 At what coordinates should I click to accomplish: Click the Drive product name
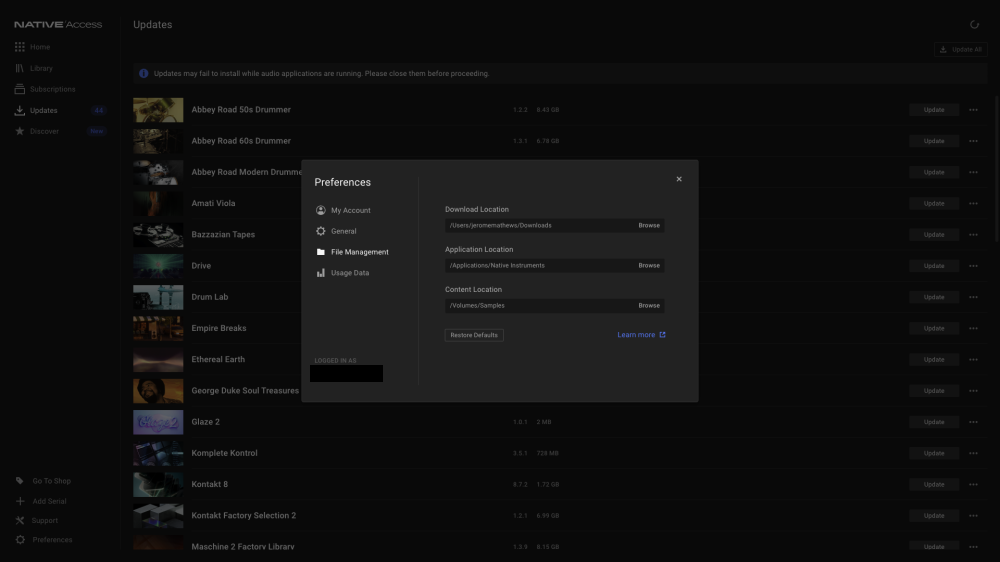click(201, 265)
